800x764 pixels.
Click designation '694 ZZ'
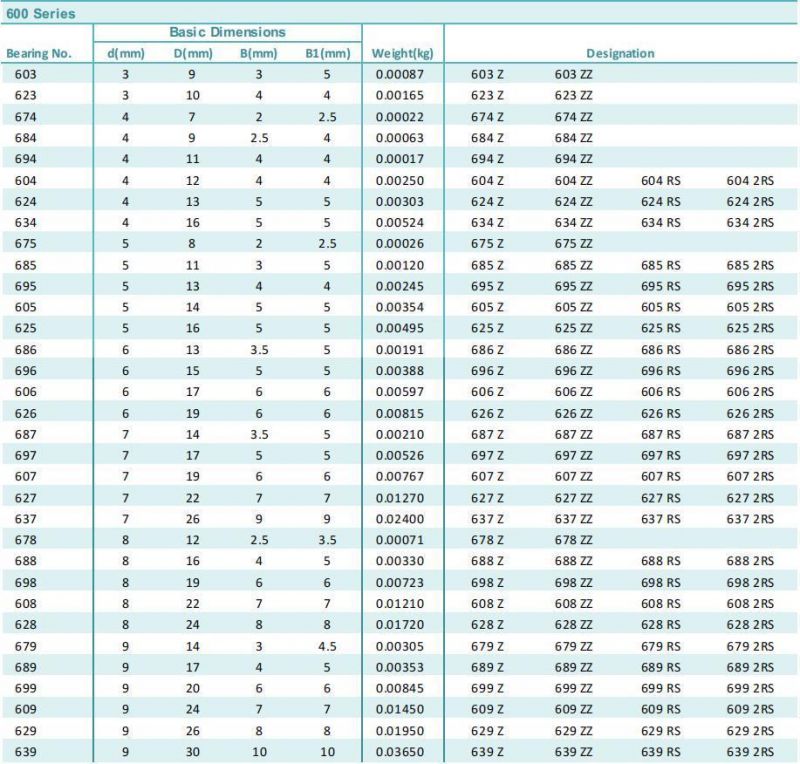click(x=573, y=159)
